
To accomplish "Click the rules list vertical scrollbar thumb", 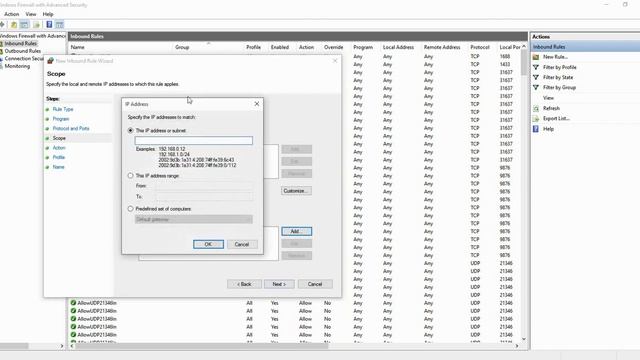I will pyautogui.click(x=524, y=62).
